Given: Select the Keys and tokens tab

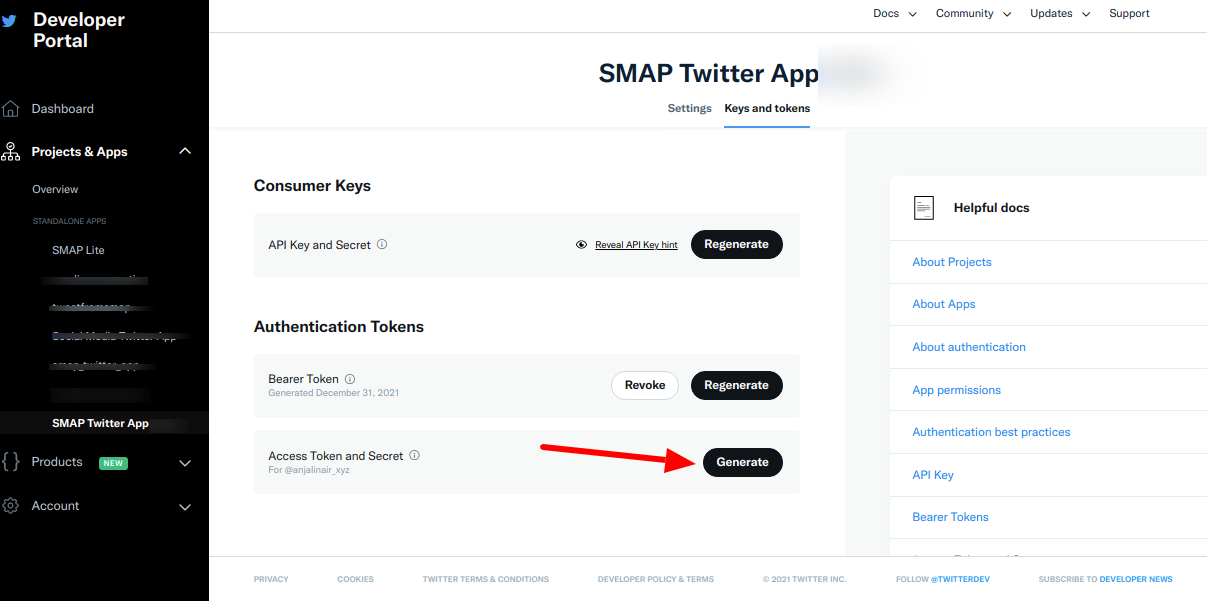Looking at the screenshot, I should point(767,108).
